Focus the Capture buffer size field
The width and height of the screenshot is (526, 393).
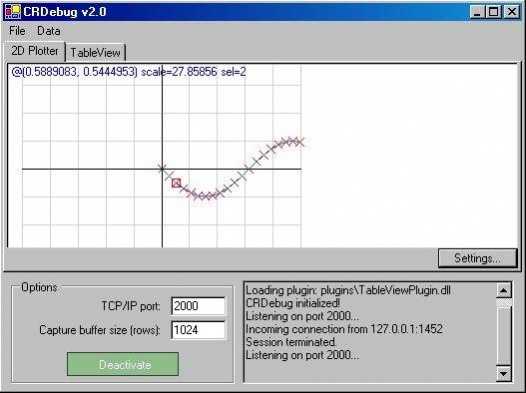198,330
